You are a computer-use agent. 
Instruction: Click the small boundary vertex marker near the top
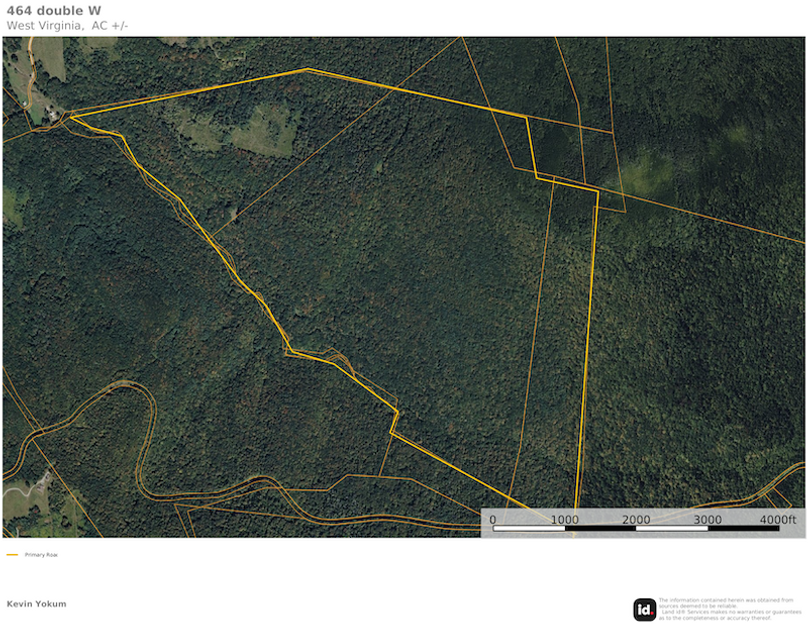pos(310,69)
